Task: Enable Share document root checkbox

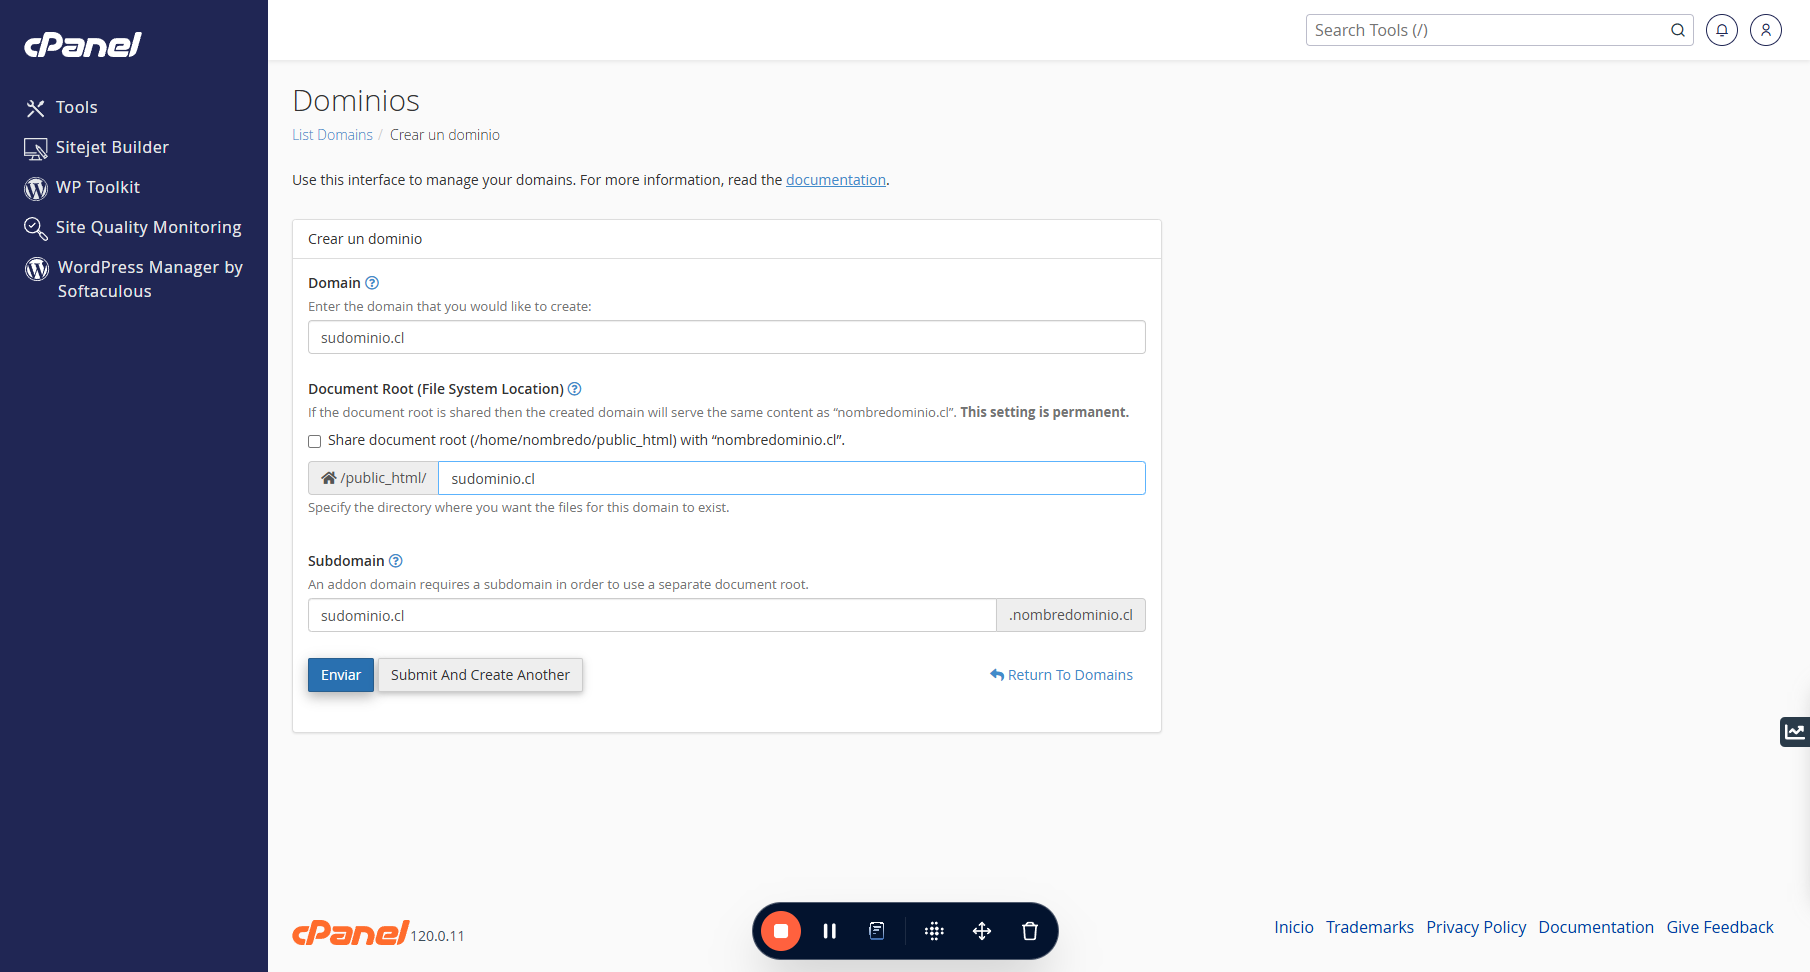Action: (315, 441)
